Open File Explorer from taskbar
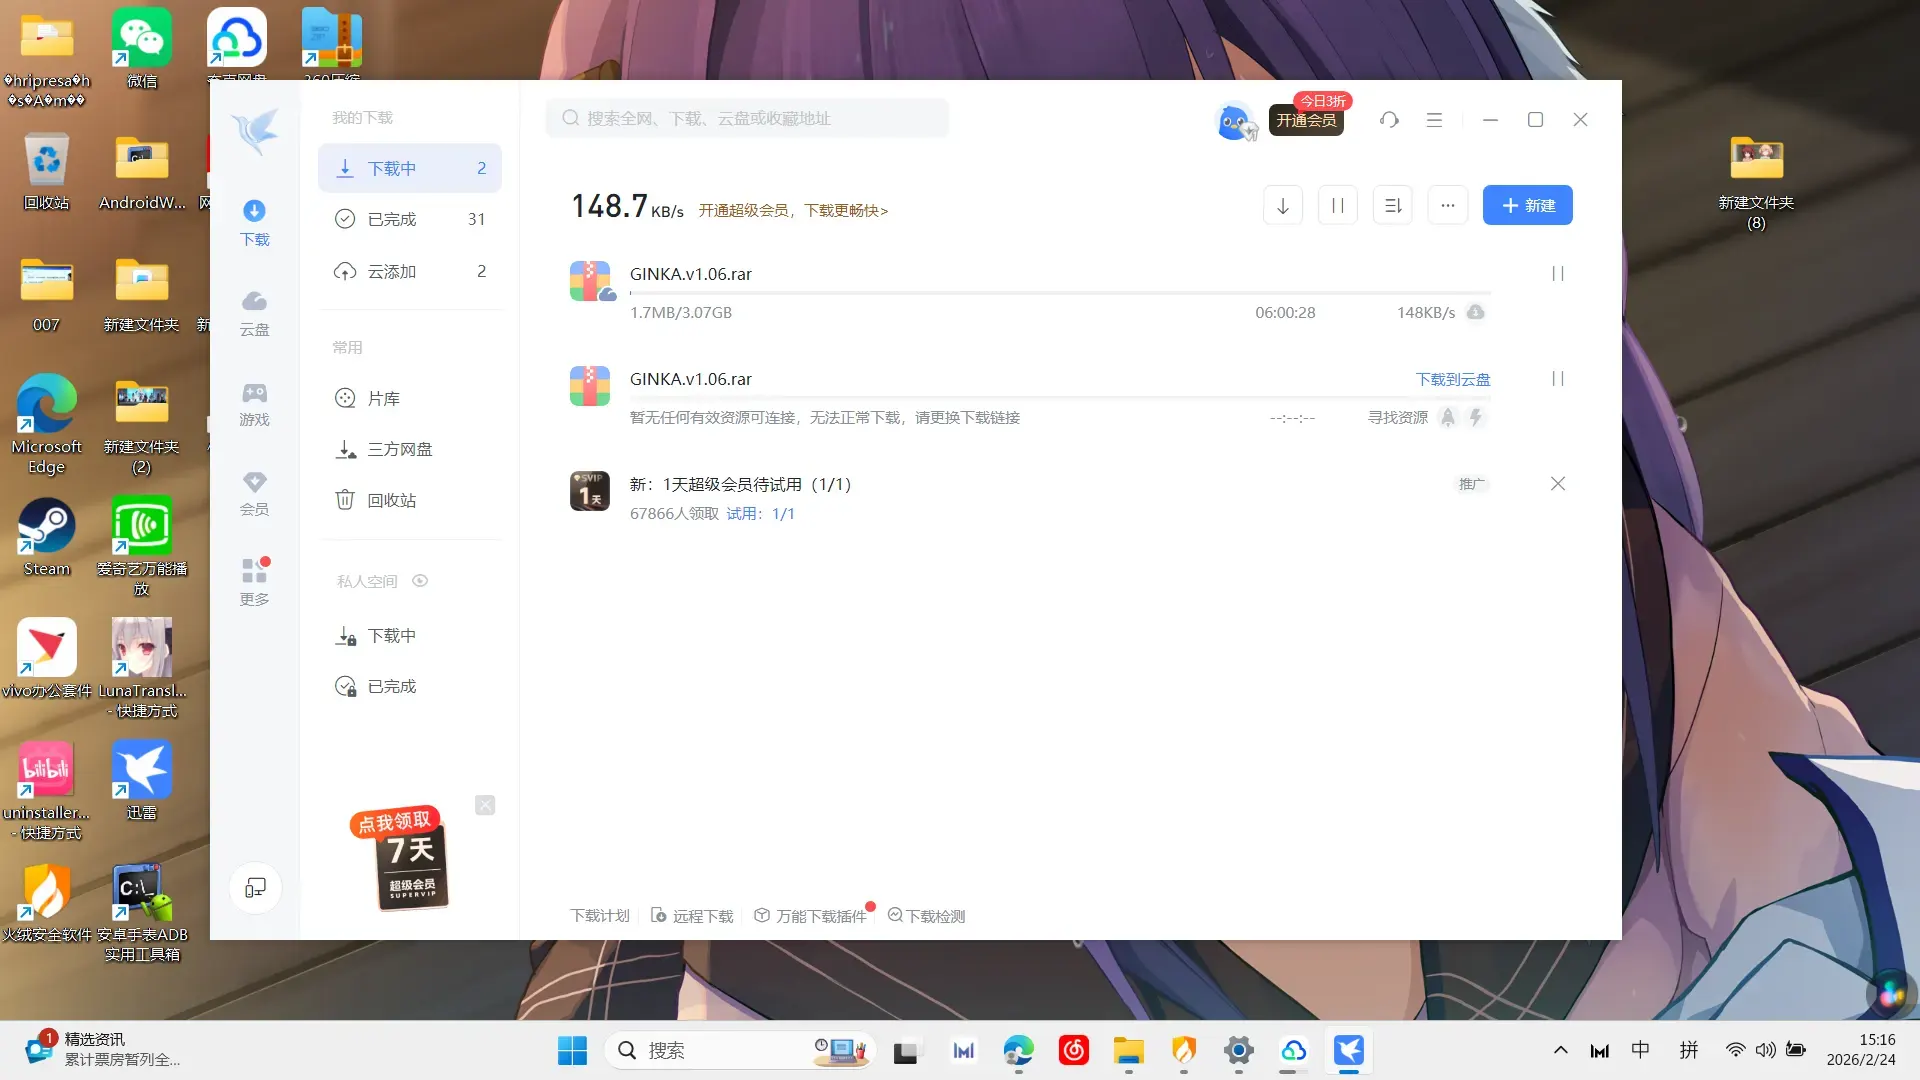This screenshot has height=1080, width=1920. pyautogui.click(x=1128, y=1051)
